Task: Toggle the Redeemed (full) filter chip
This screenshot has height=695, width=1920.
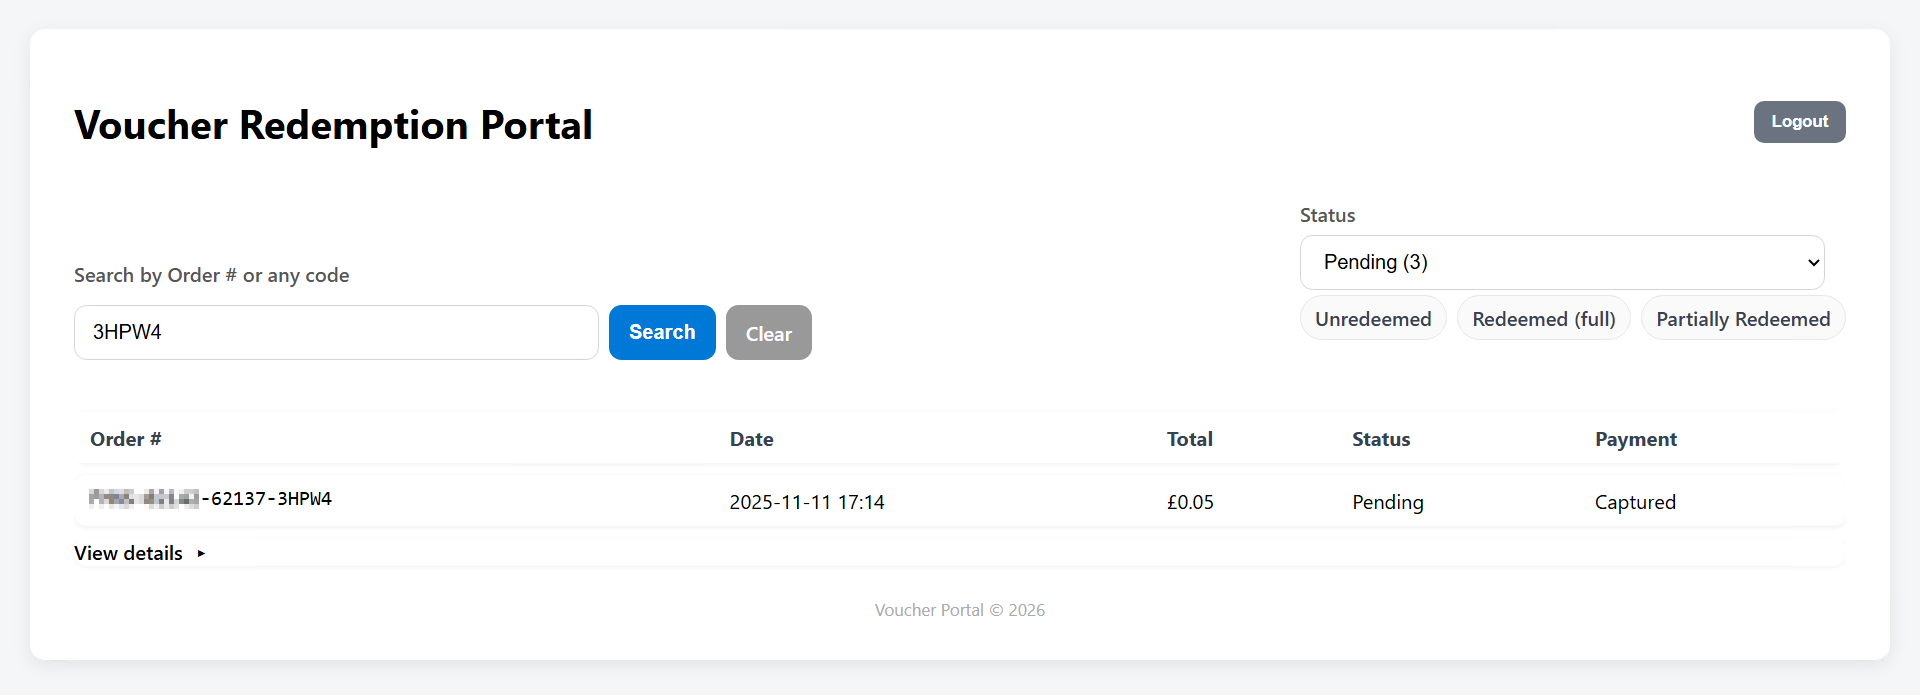Action: [x=1543, y=319]
